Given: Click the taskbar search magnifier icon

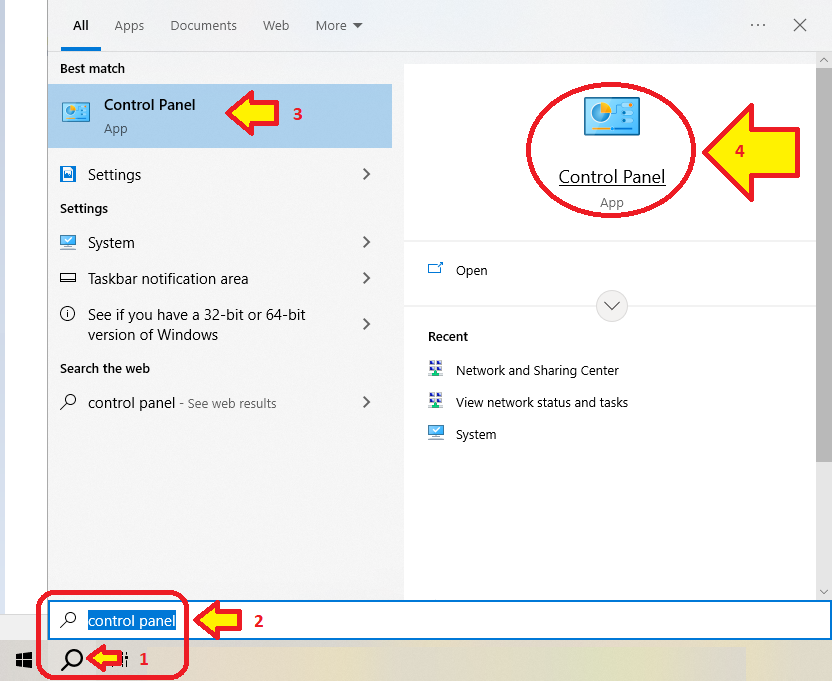Looking at the screenshot, I should click(x=72, y=660).
